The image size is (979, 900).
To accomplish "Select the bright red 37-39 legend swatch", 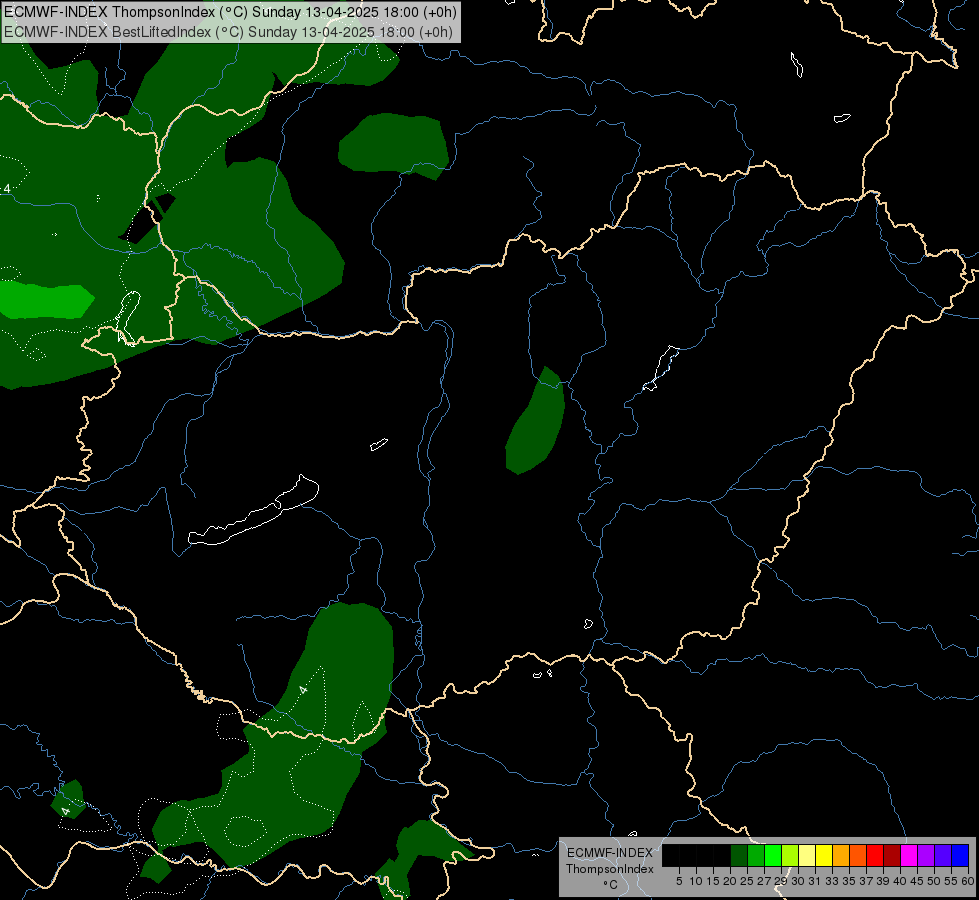I will [874, 855].
